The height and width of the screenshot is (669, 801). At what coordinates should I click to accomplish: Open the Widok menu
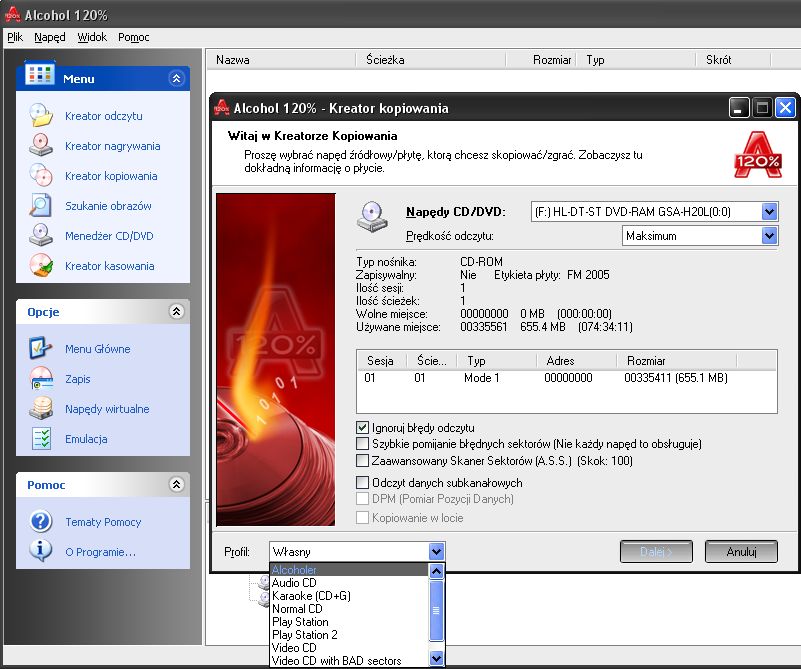pos(92,37)
